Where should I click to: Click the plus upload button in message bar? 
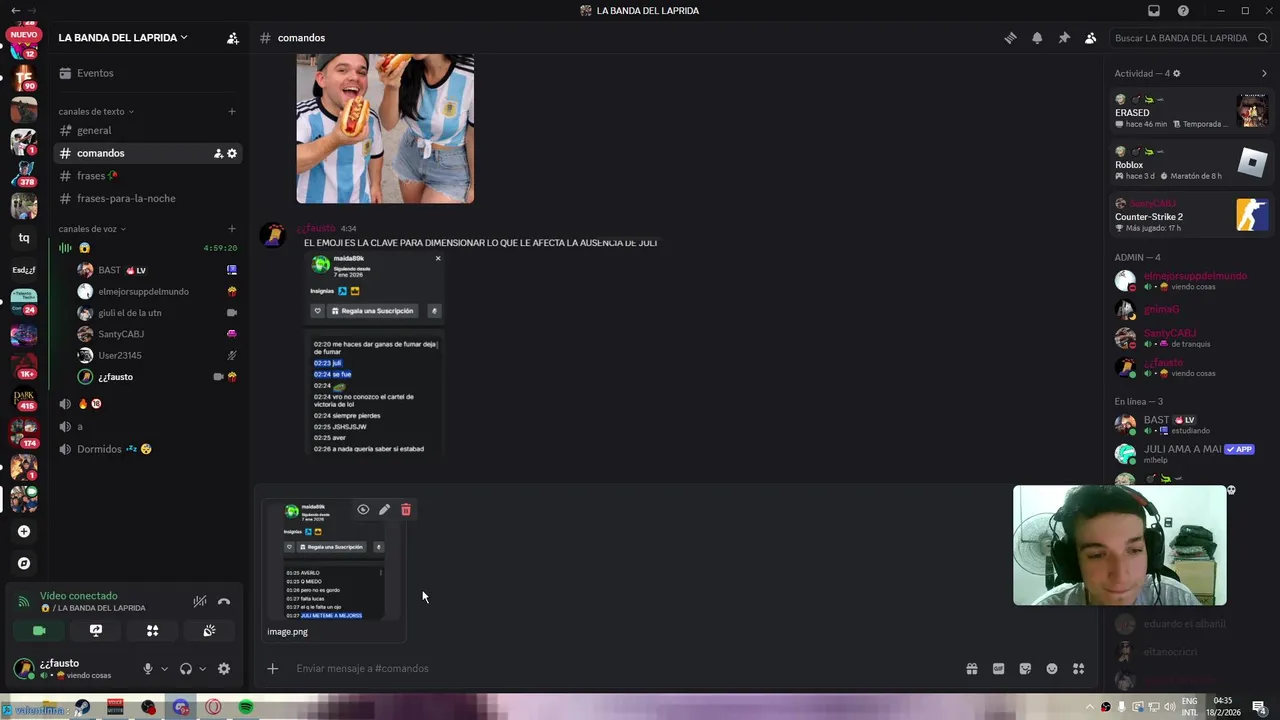point(272,669)
